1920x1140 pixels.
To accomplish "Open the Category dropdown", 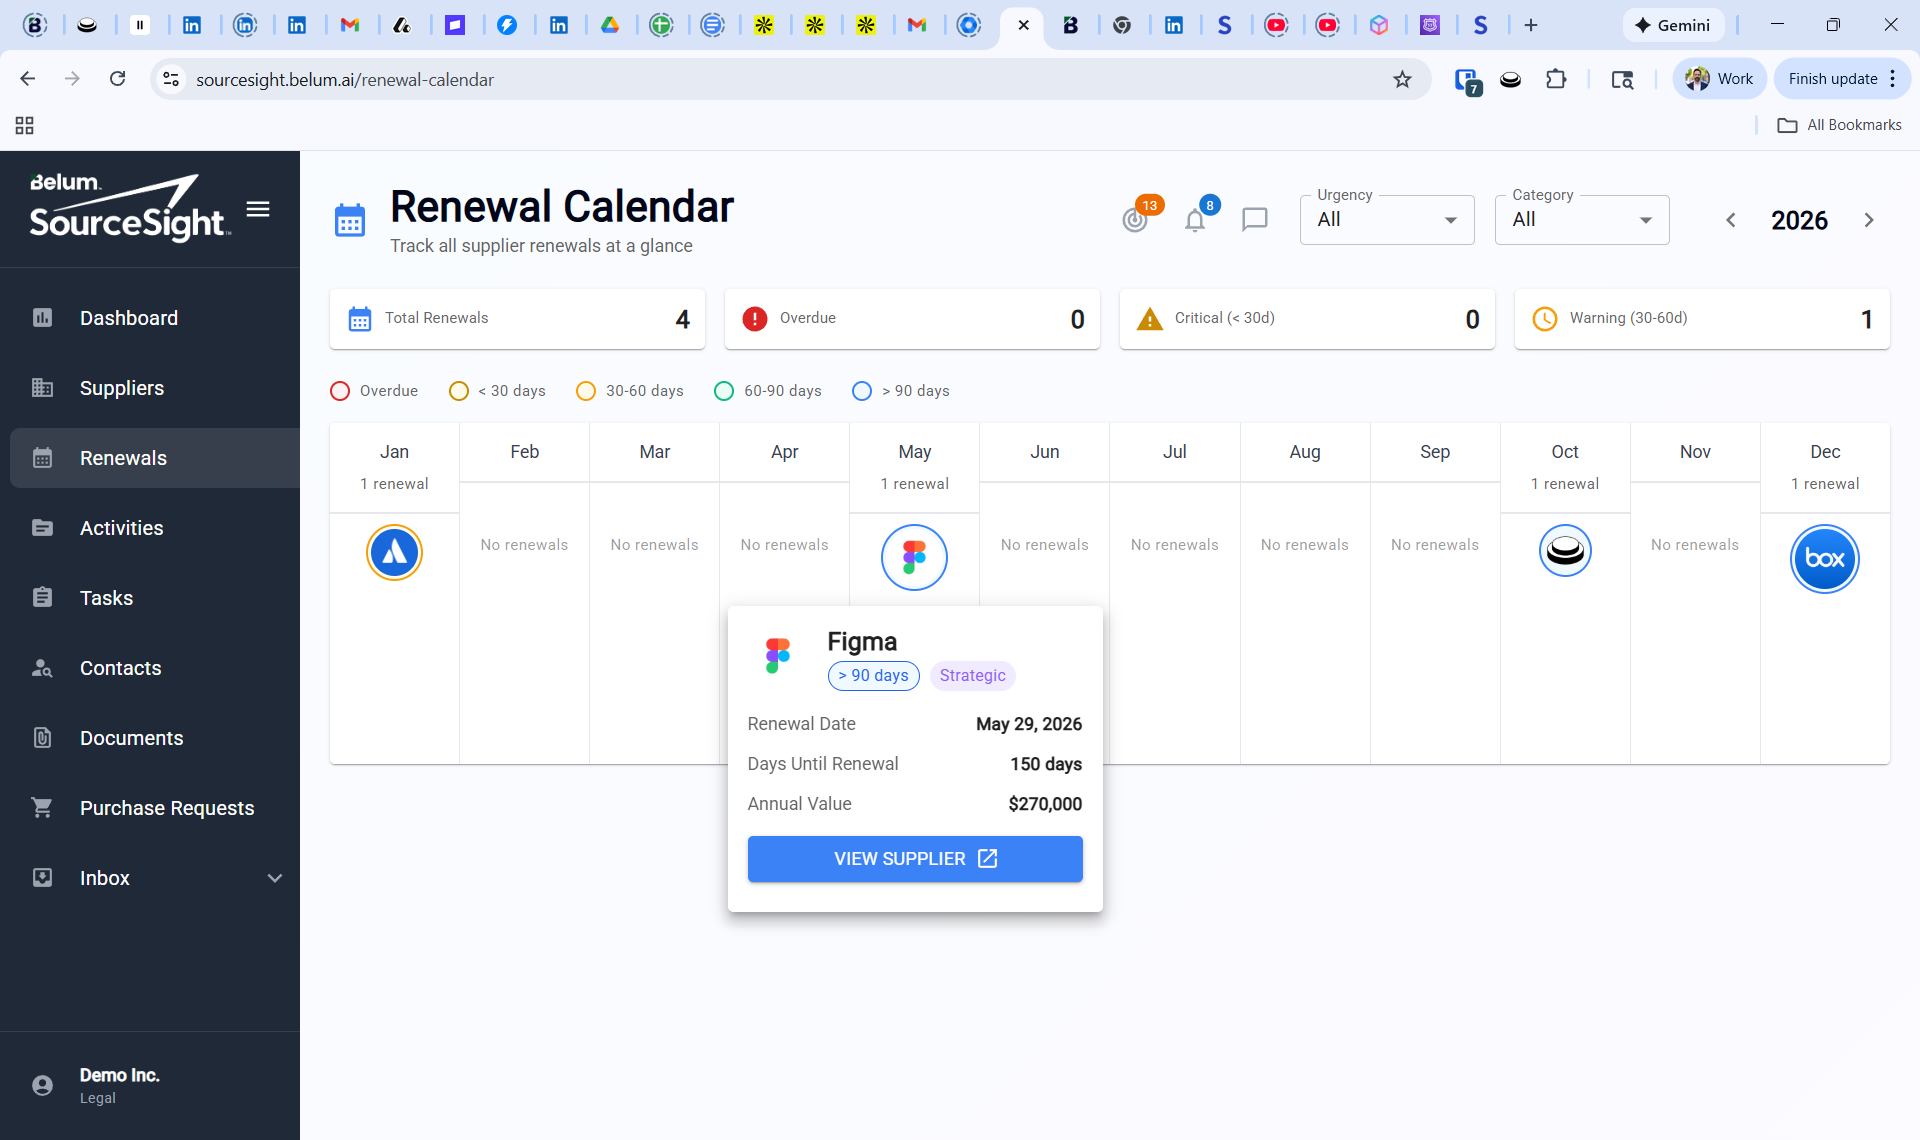I will click(1581, 219).
